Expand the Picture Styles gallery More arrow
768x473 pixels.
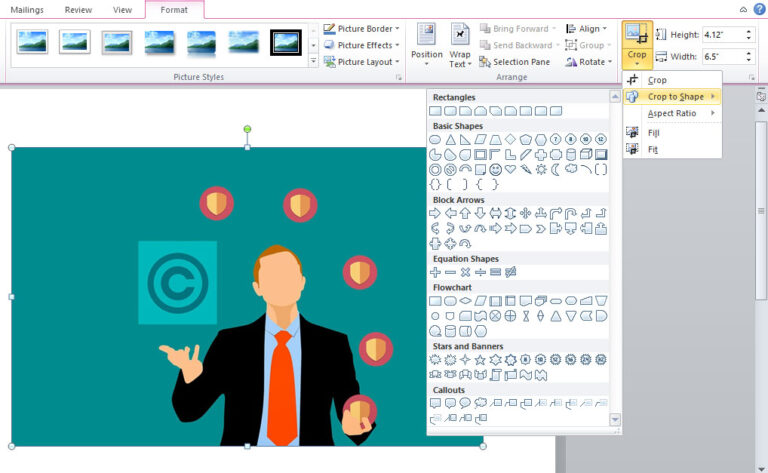tap(313, 61)
